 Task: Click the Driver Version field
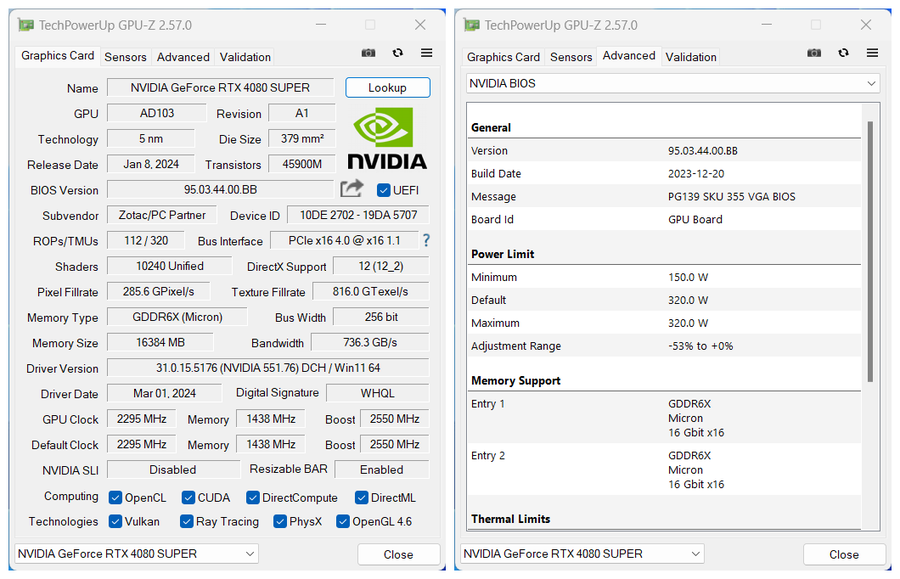(x=270, y=368)
